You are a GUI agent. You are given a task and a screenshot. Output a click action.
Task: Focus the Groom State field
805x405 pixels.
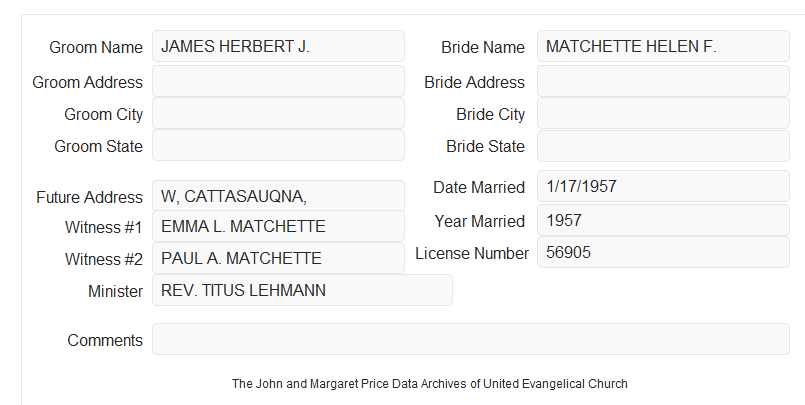[278, 145]
